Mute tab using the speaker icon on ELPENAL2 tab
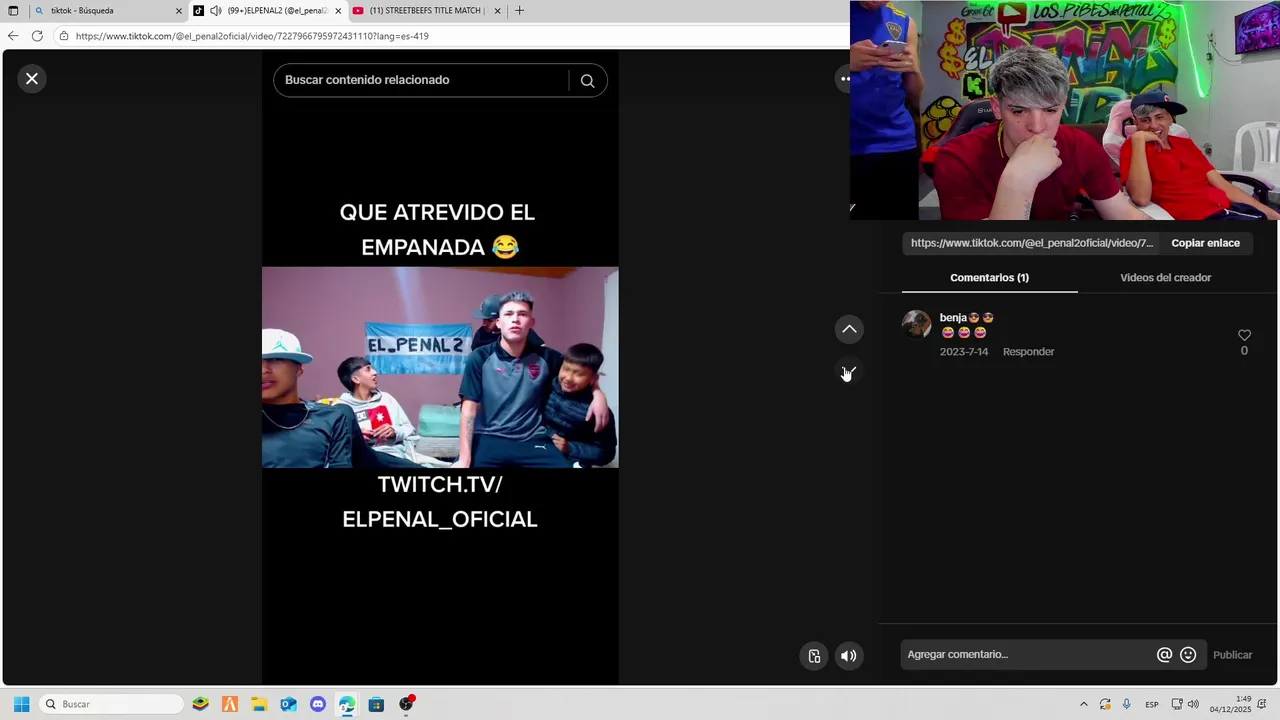 click(x=216, y=11)
